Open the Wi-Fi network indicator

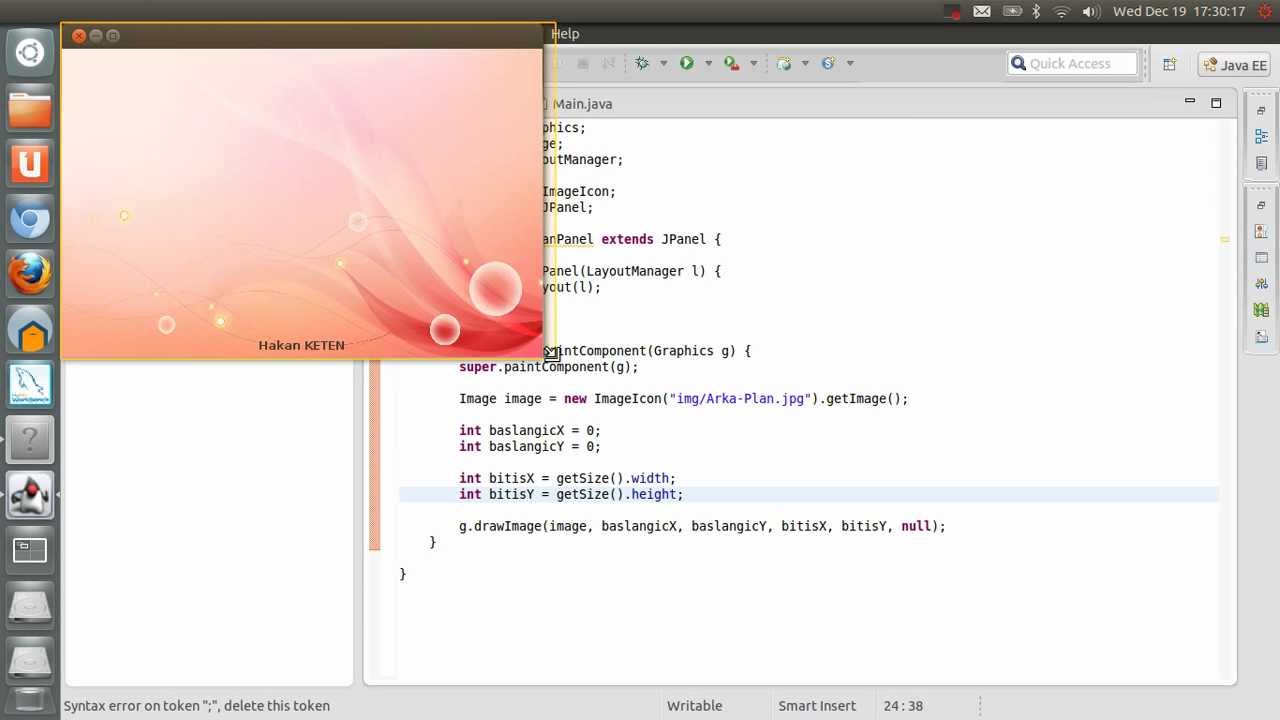pos(1062,12)
